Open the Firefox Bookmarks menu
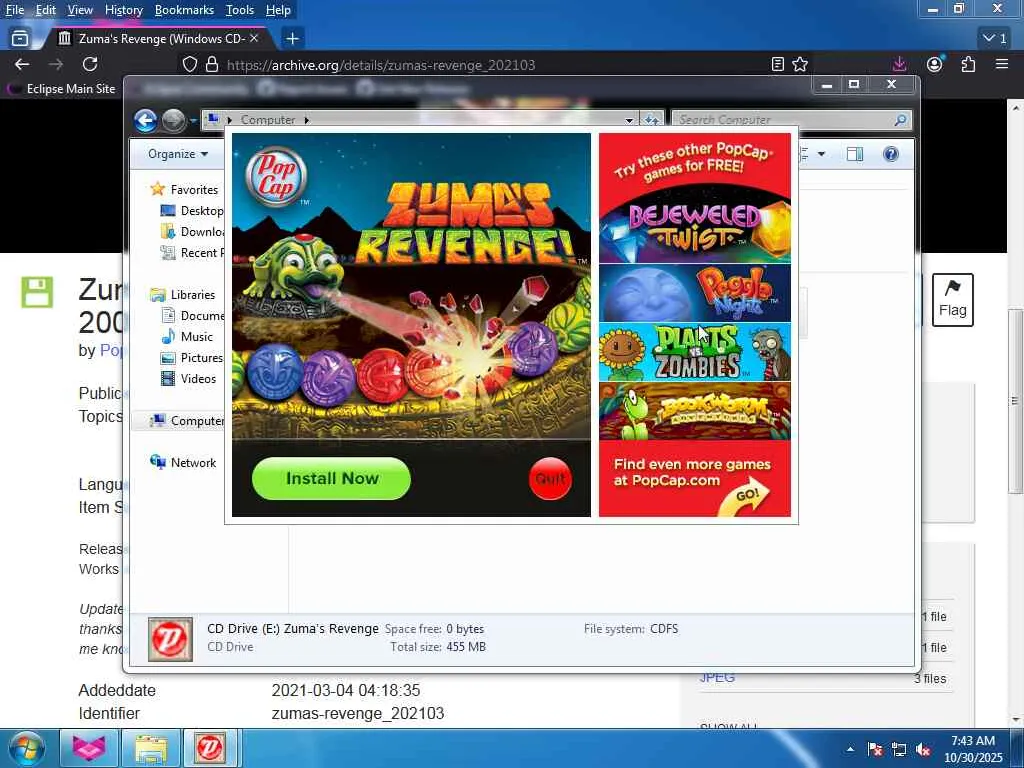Image resolution: width=1024 pixels, height=768 pixels. click(184, 10)
